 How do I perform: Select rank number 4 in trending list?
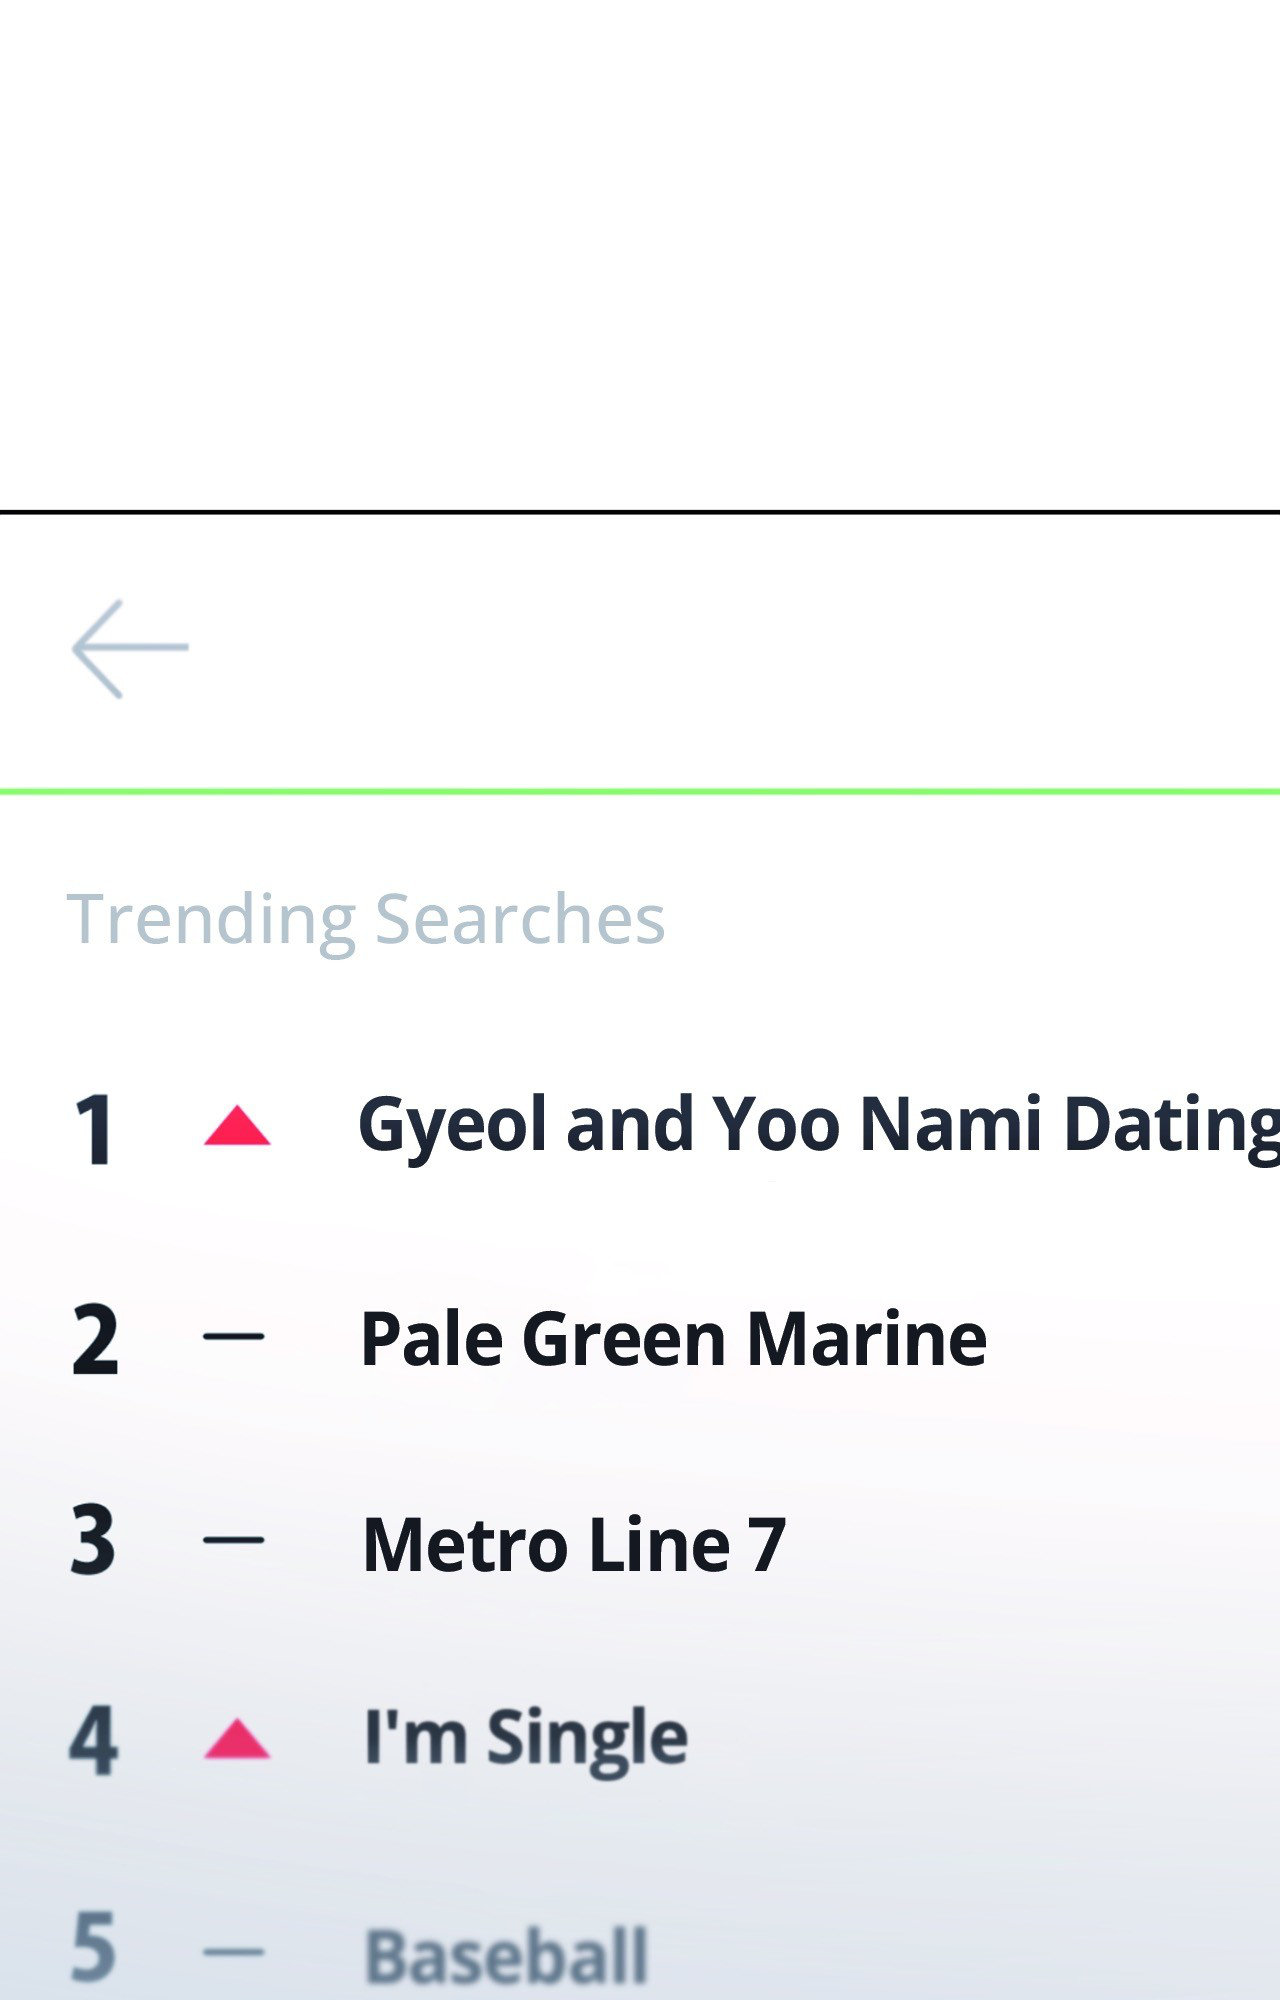[x=94, y=1741]
